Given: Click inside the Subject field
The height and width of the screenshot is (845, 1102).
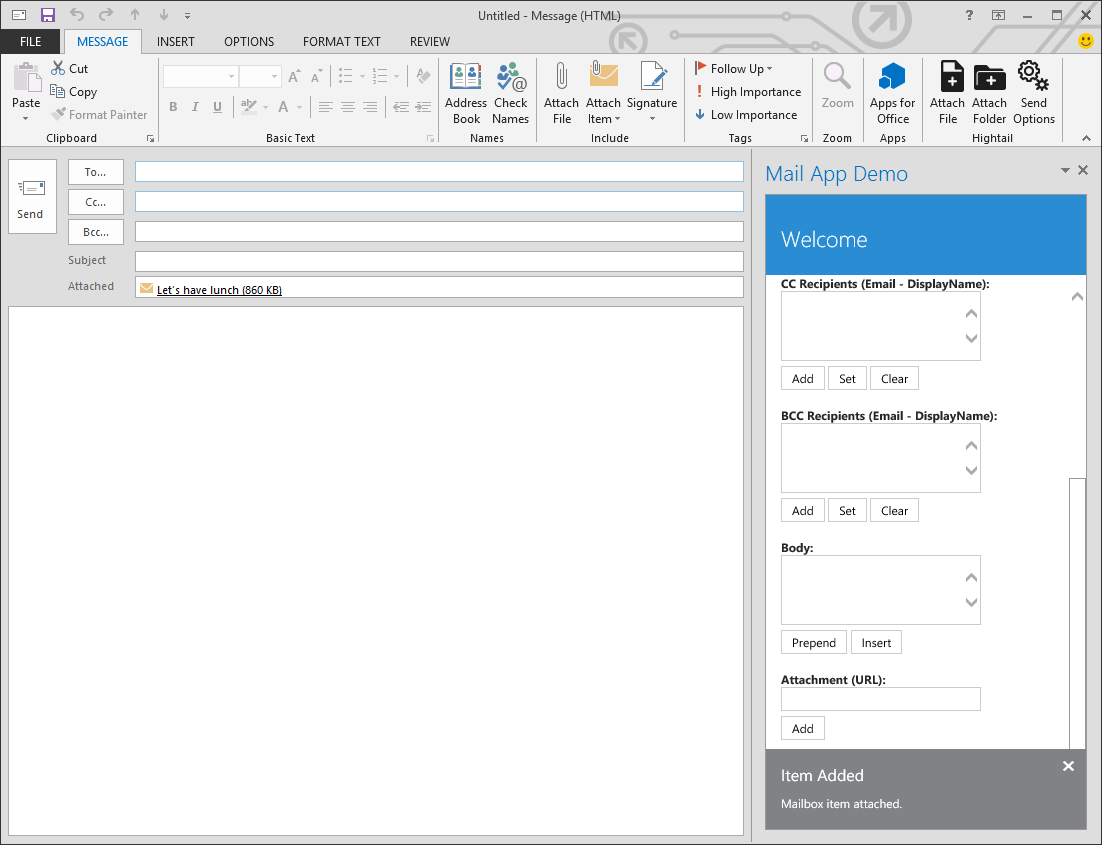Looking at the screenshot, I should (x=438, y=260).
